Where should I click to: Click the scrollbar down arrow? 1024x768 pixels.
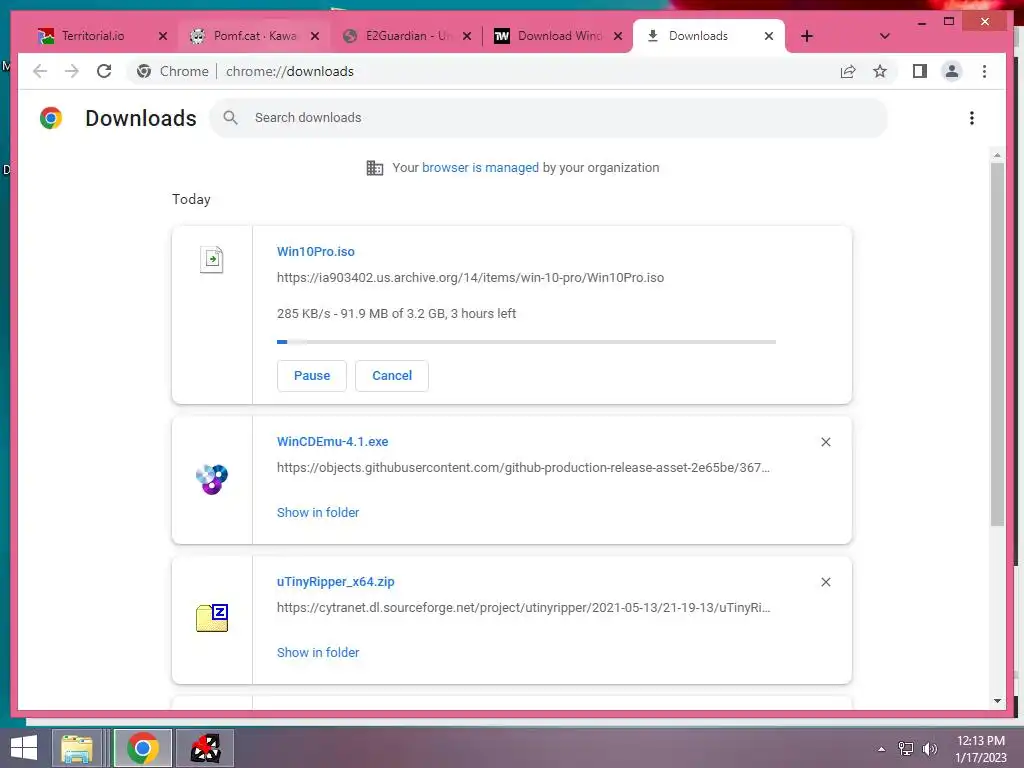(x=997, y=701)
